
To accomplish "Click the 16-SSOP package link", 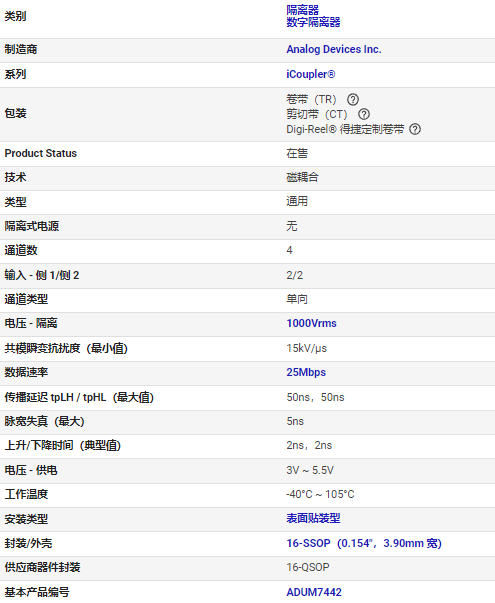I will 364,543.
